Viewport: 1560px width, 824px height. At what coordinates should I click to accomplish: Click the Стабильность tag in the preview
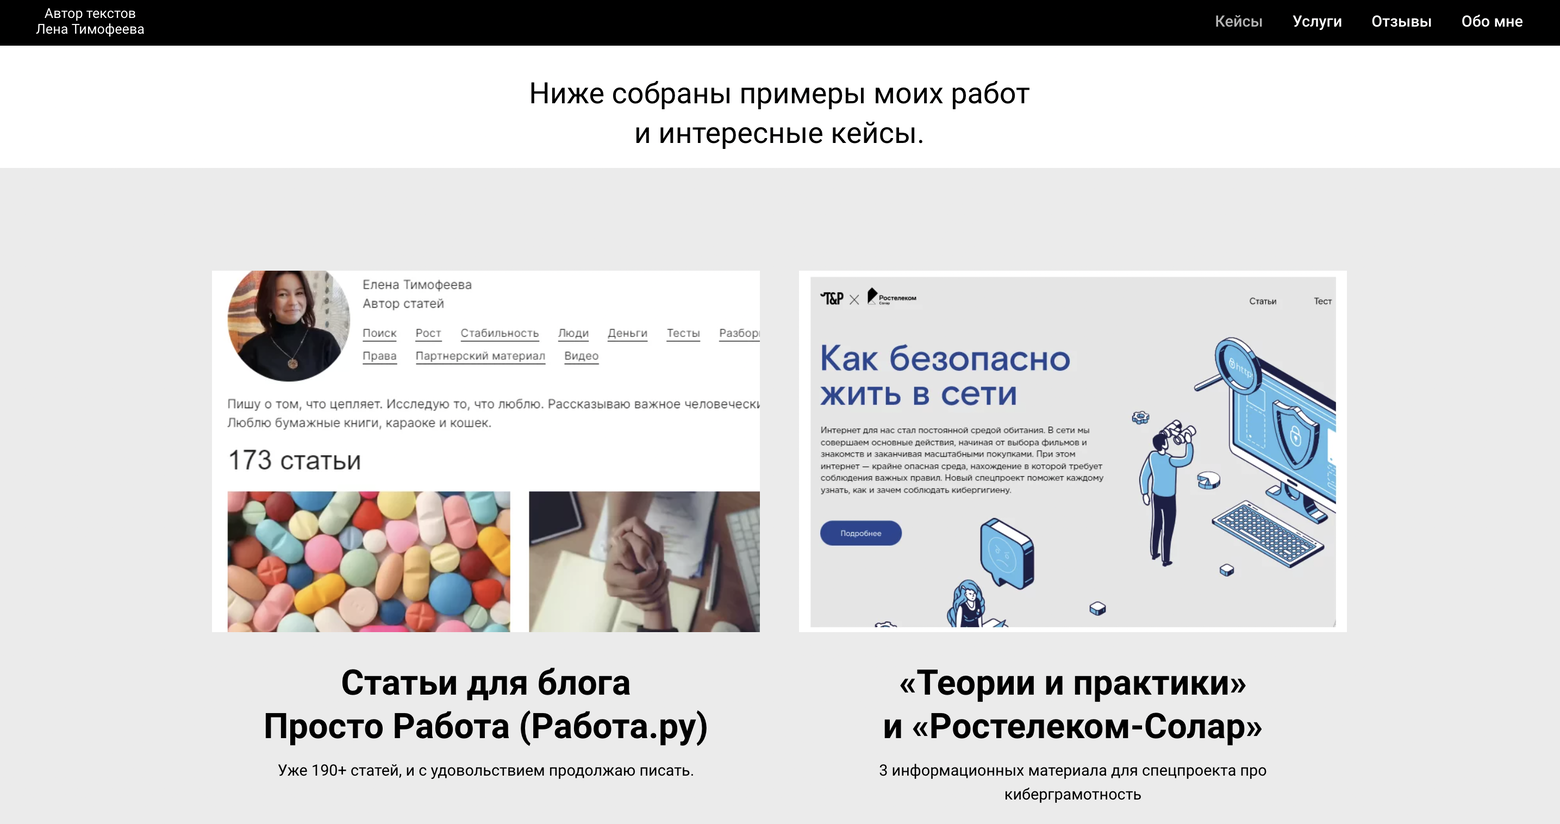[x=499, y=333]
